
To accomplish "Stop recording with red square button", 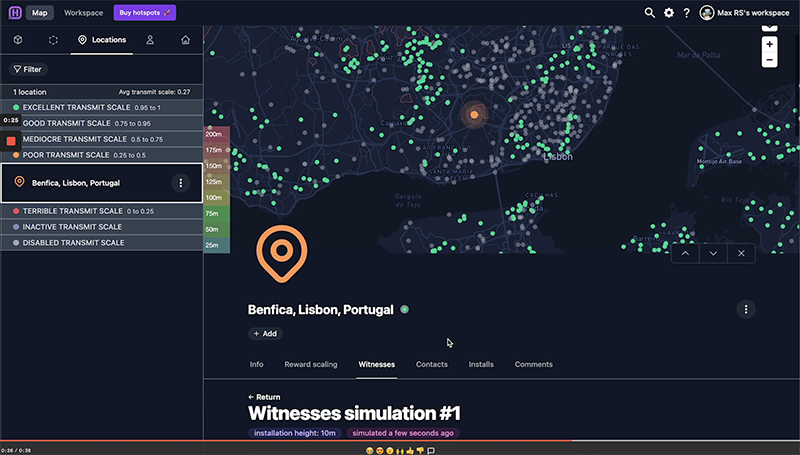I will [x=11, y=141].
